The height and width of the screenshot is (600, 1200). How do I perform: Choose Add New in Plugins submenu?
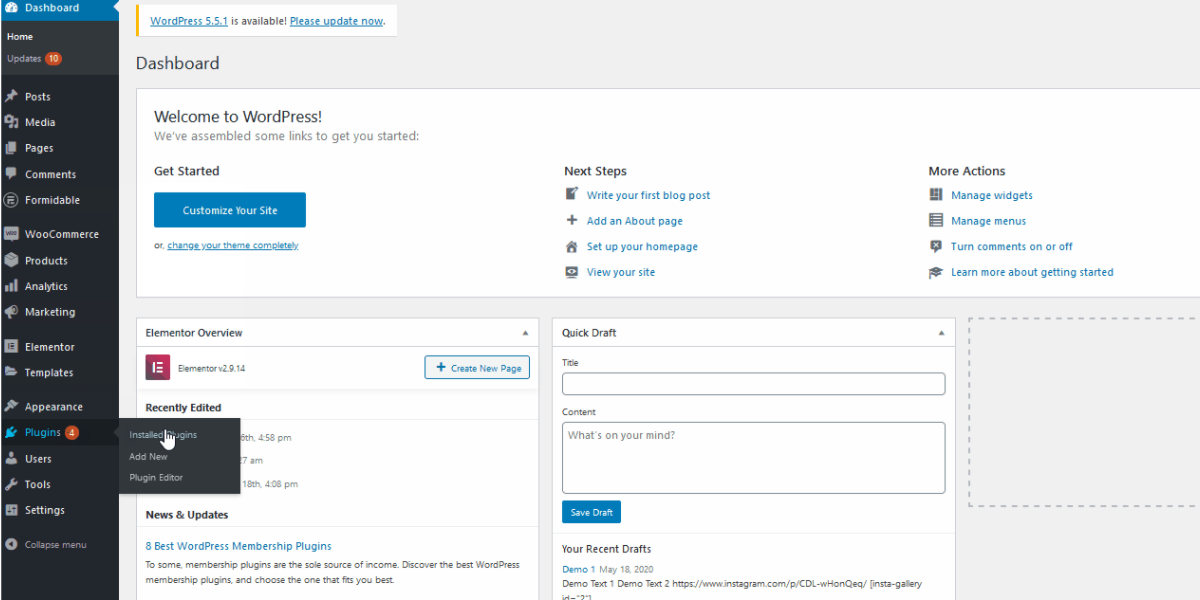(x=148, y=457)
